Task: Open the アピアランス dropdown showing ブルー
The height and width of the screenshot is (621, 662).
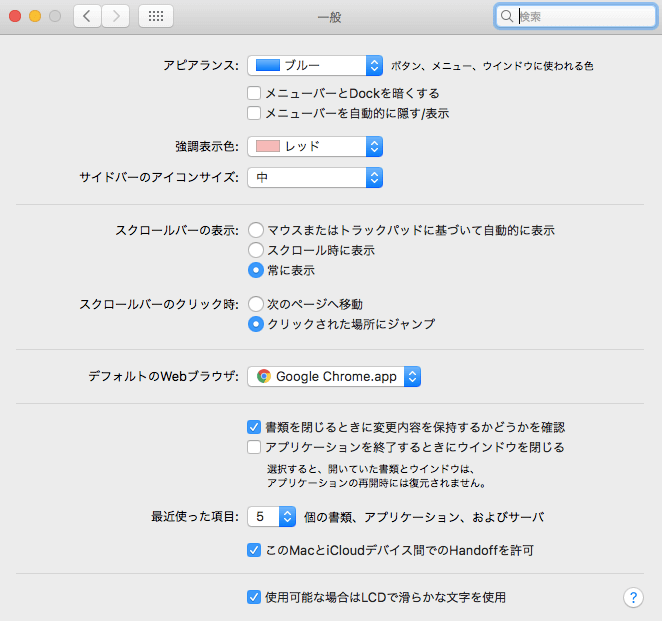Action: pyautogui.click(x=315, y=65)
